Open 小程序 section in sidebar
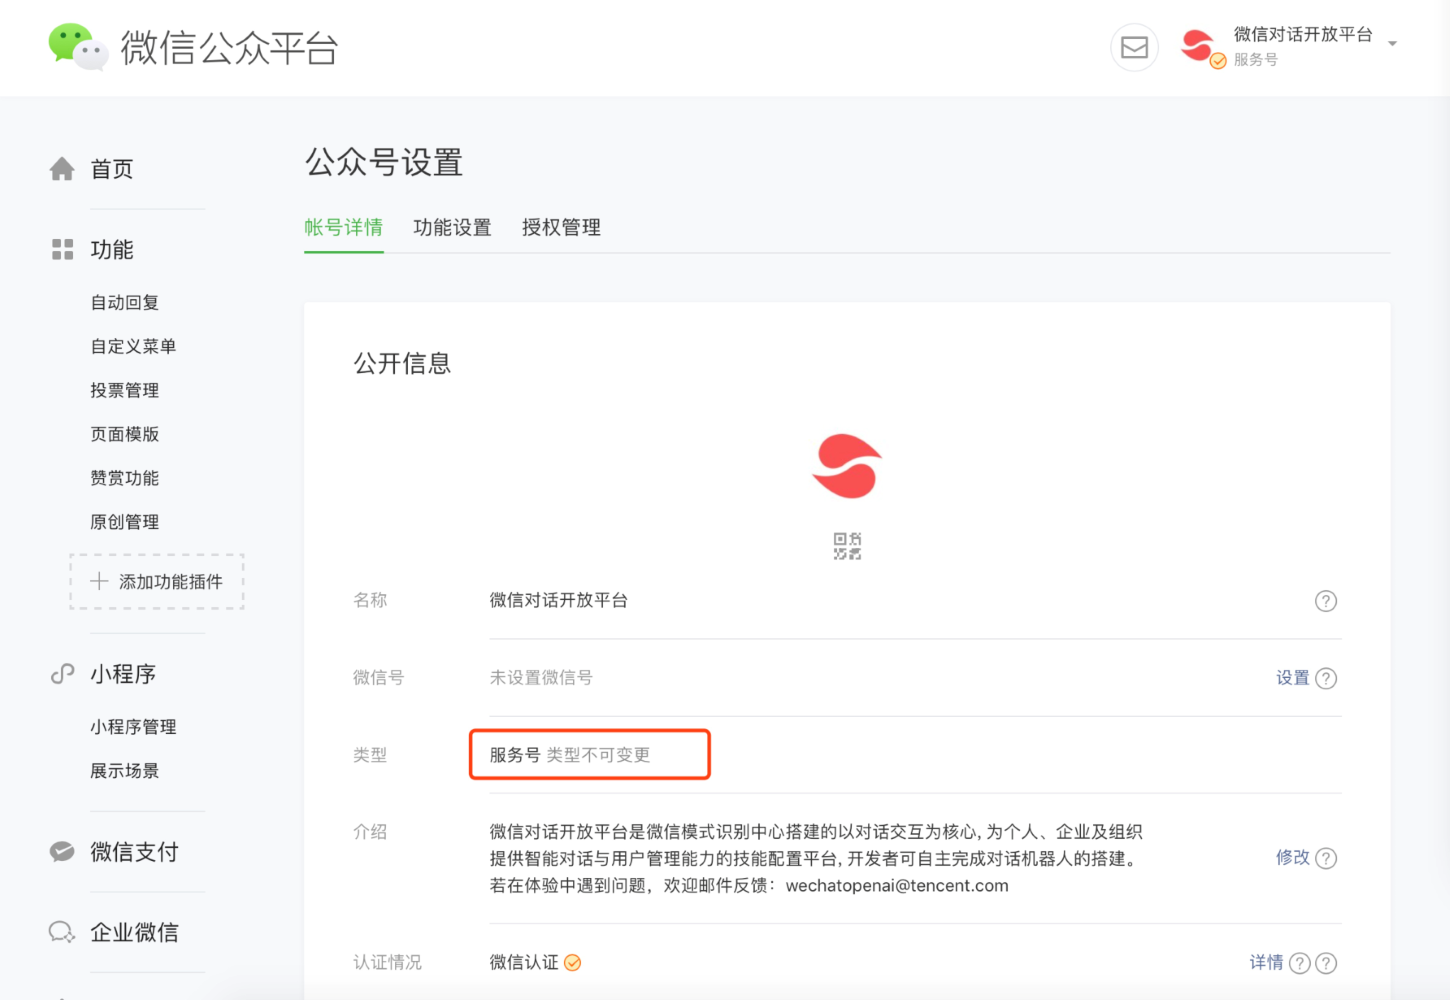This screenshot has height=1000, width=1450. coord(123,674)
